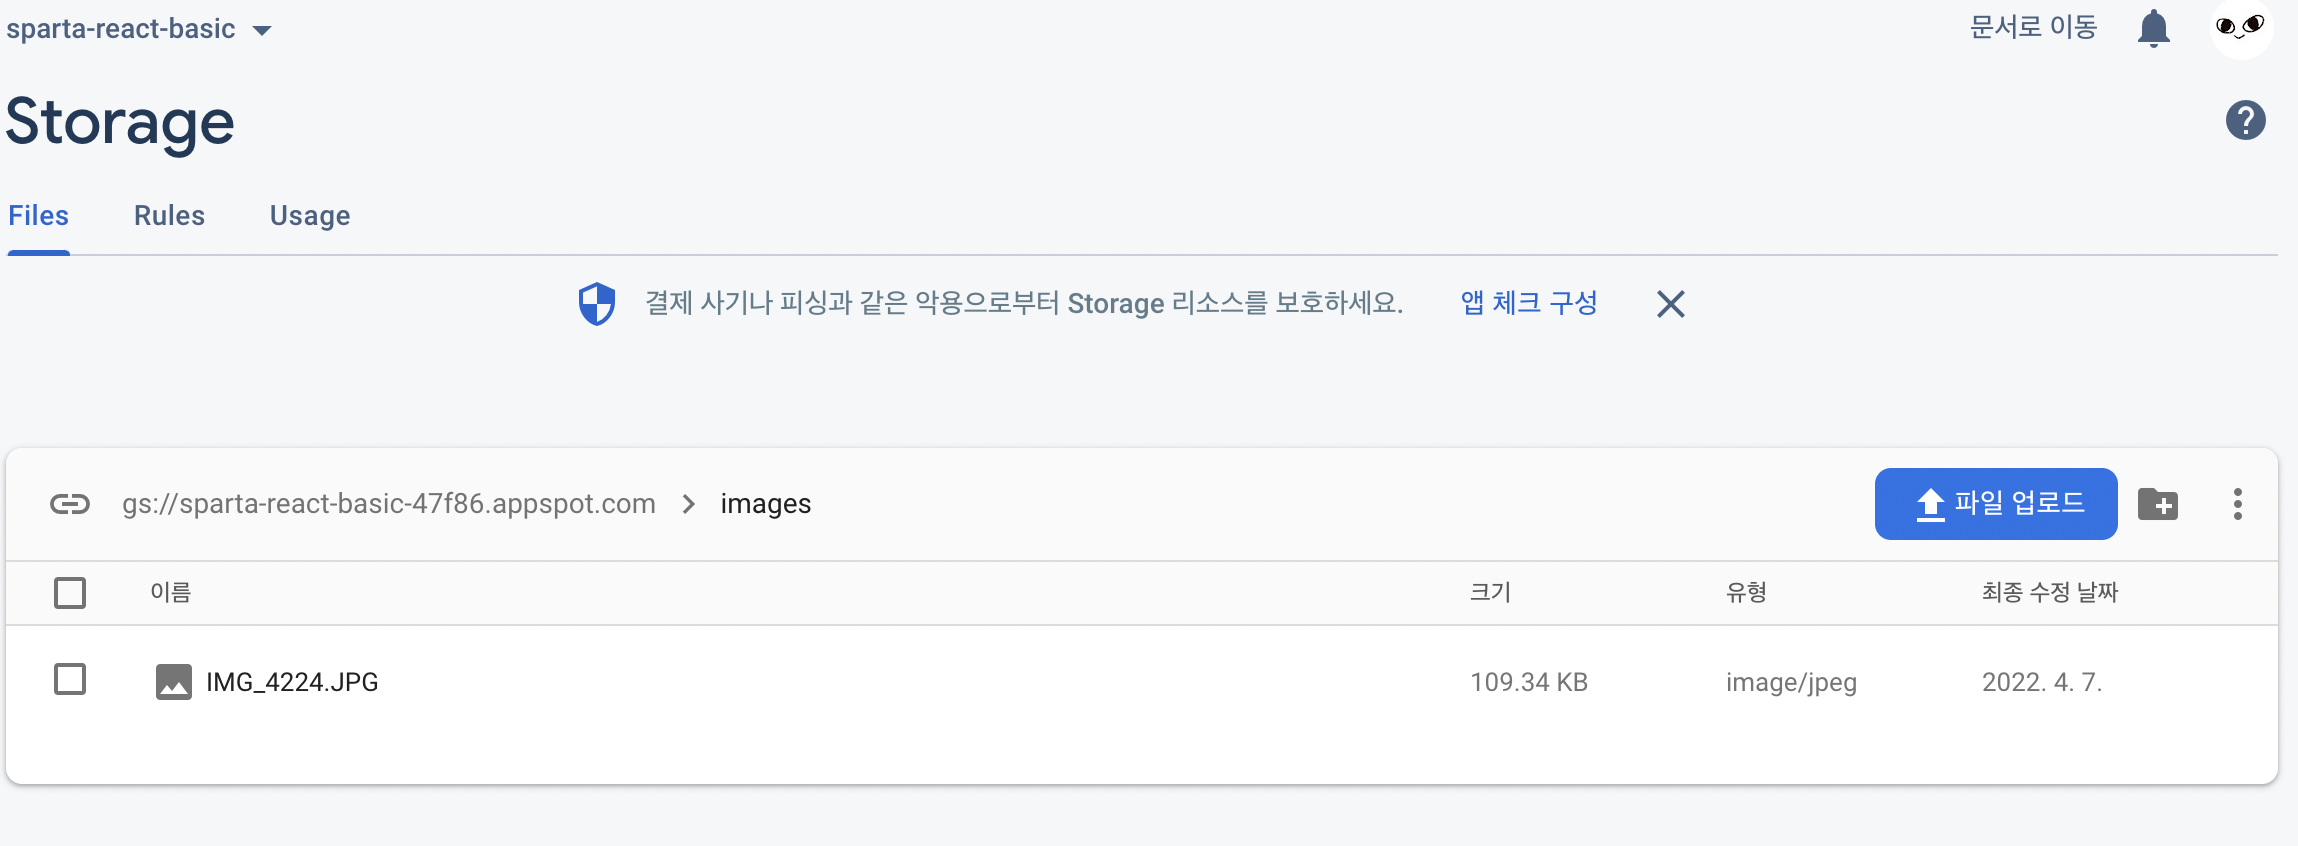Screen dimensions: 2298x846
Task: Open the account avatar menu
Action: point(2241,28)
